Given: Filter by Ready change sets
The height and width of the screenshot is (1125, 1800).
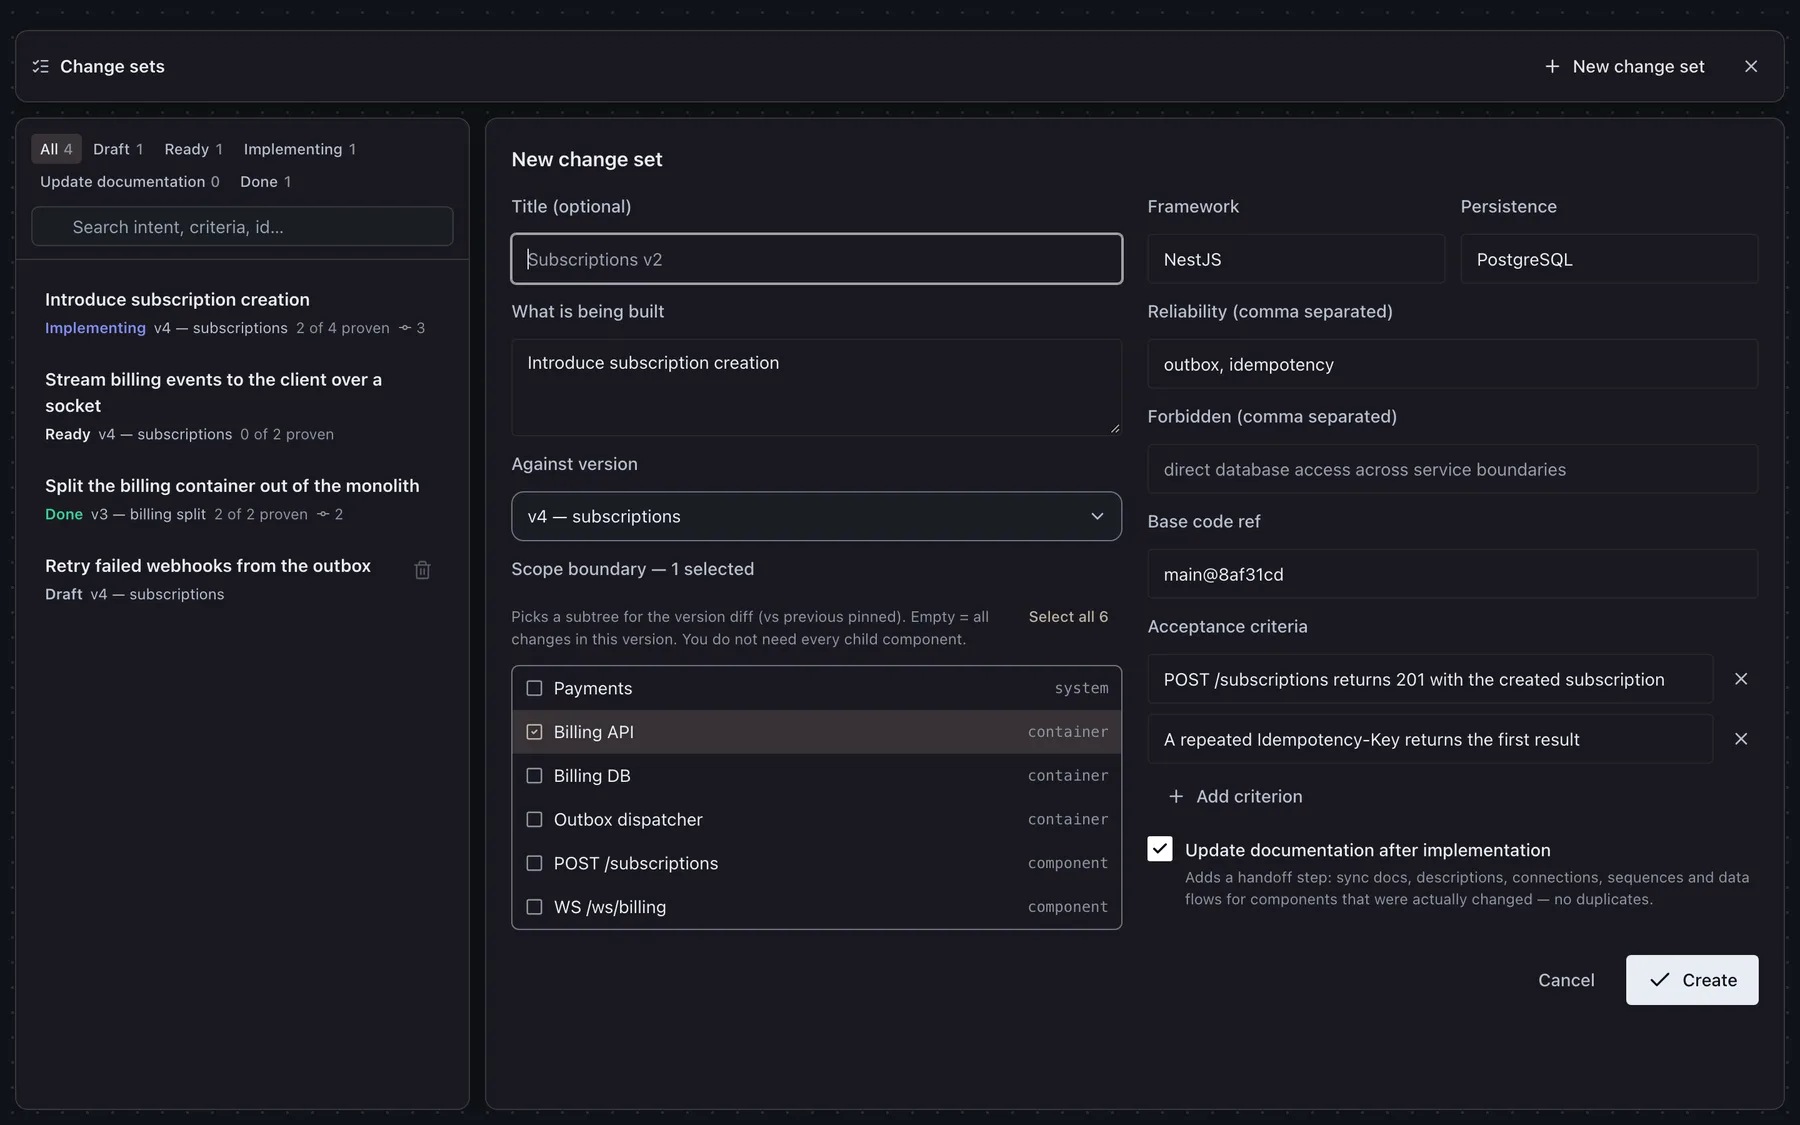Looking at the screenshot, I should point(193,149).
